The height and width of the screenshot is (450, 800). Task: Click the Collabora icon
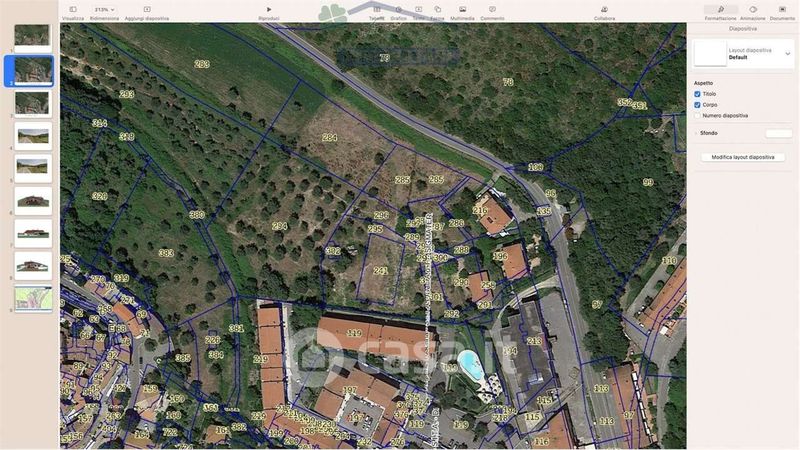point(604,9)
